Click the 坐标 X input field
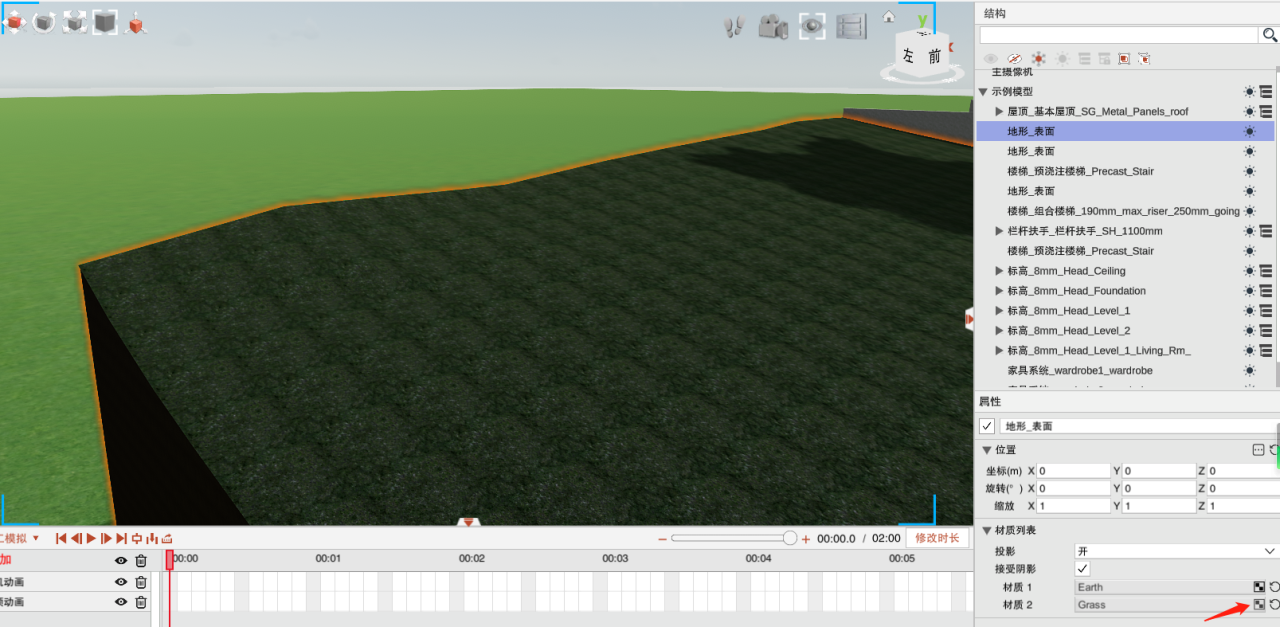This screenshot has height=627, width=1280. point(1074,470)
